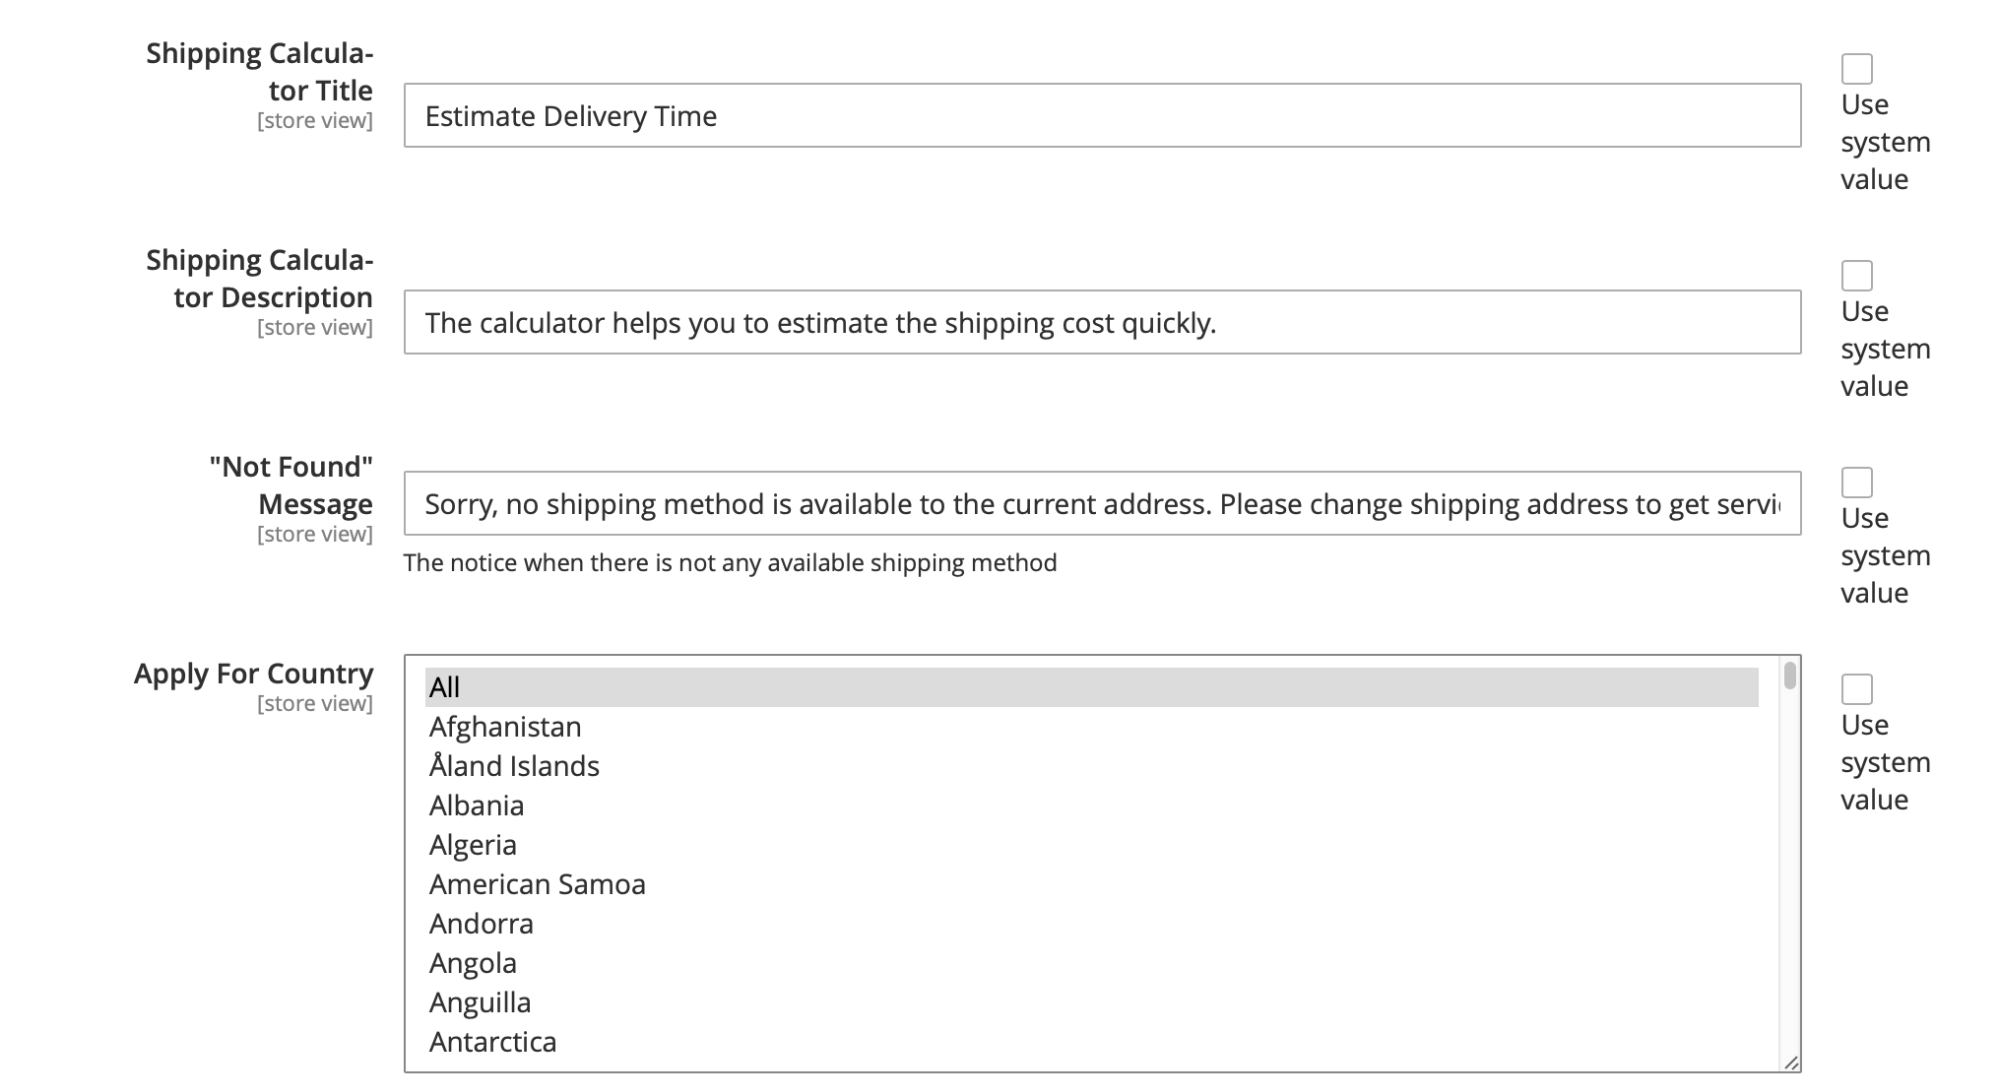Enable Use system value for Apply For Country
The width and height of the screenshot is (1999, 1086).
pos(1856,689)
